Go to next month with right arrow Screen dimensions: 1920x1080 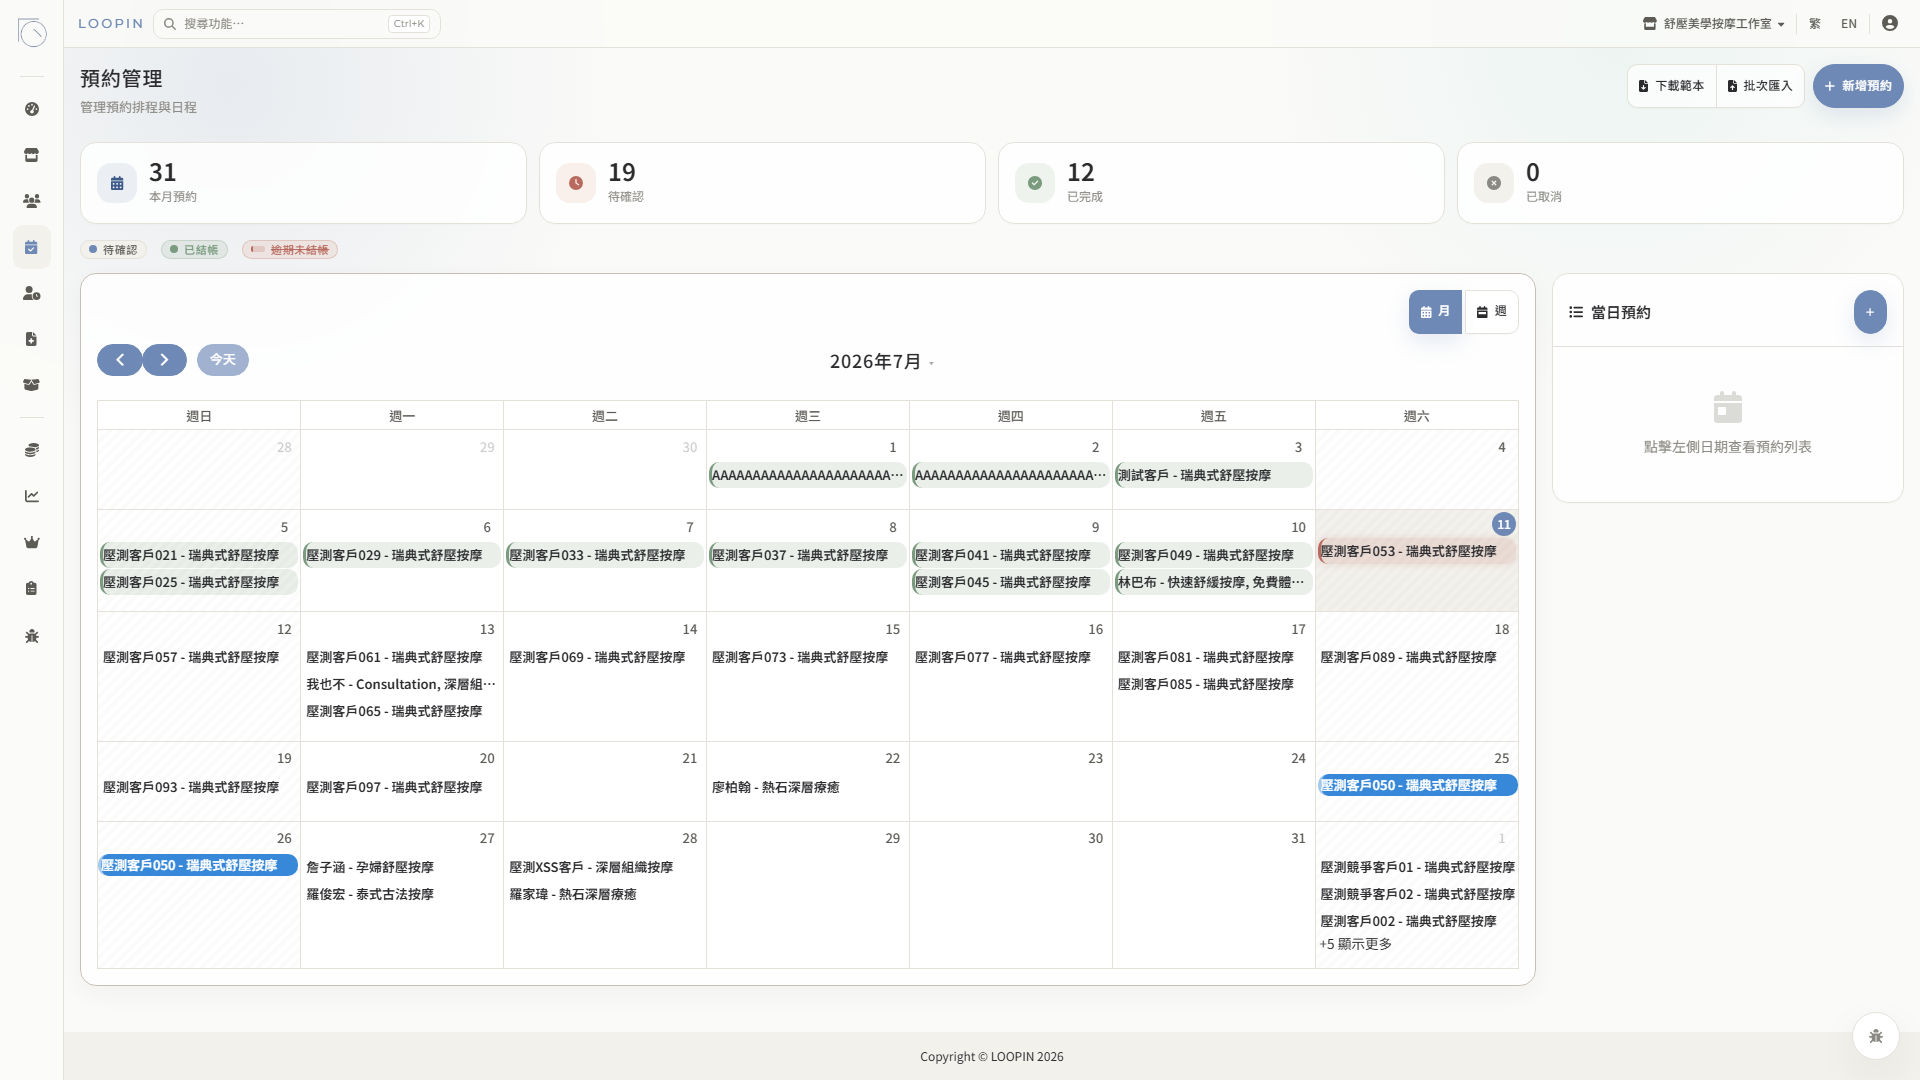click(164, 360)
